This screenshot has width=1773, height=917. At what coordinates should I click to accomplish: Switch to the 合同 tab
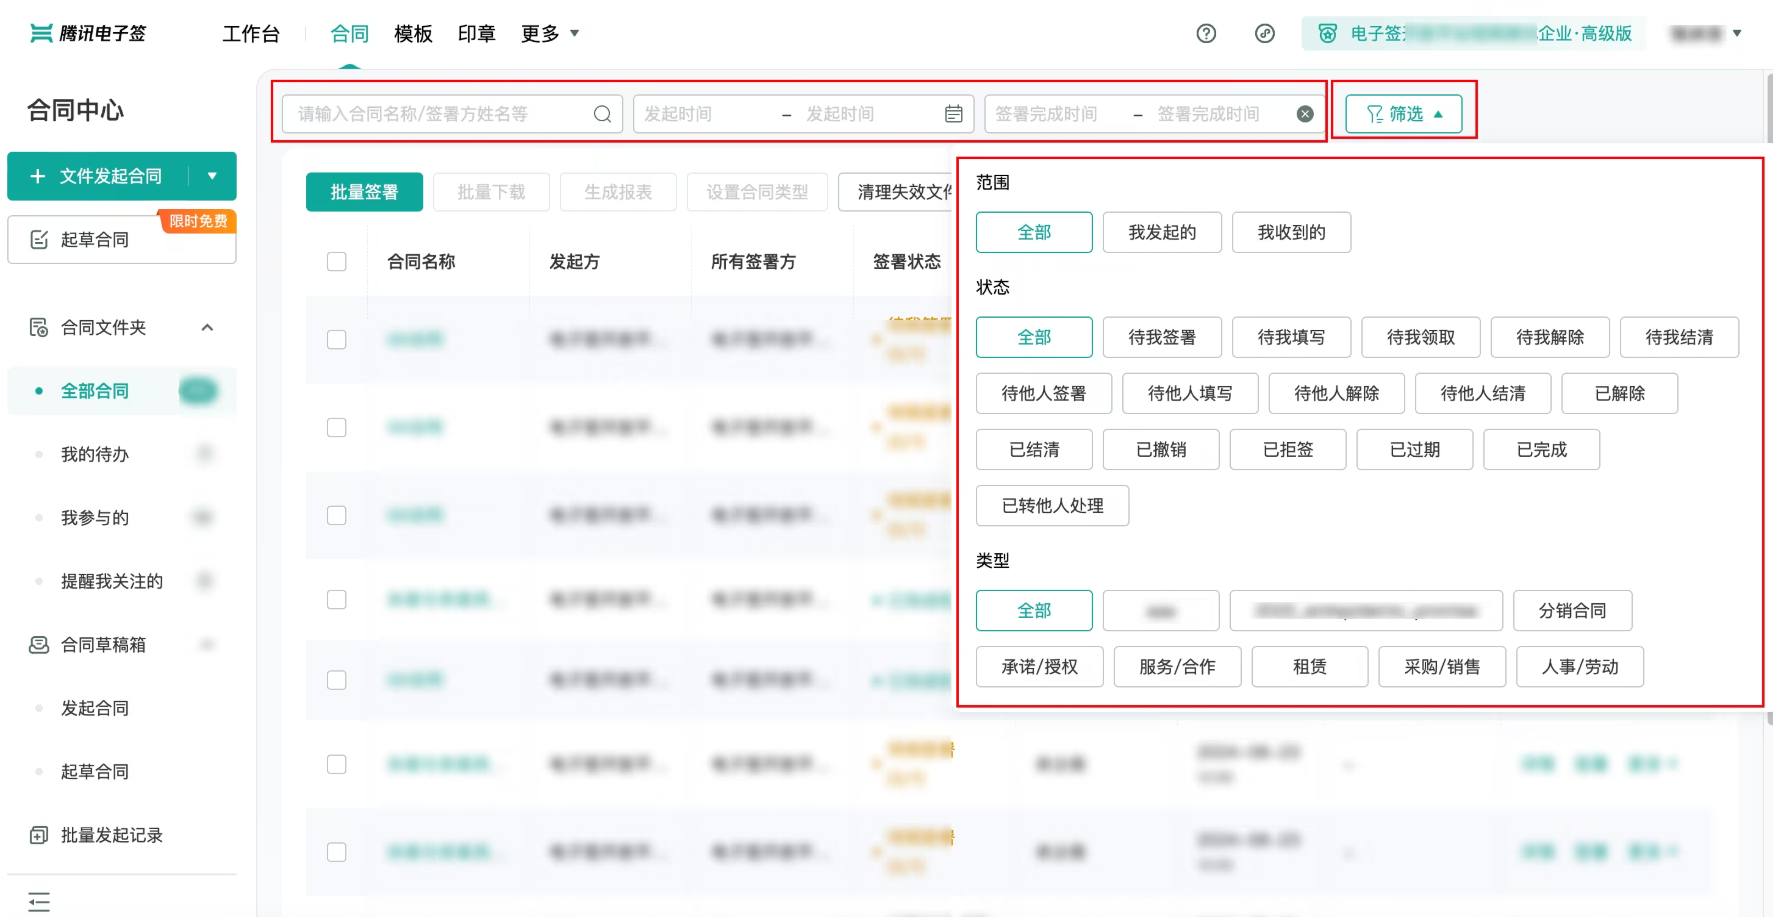[350, 34]
